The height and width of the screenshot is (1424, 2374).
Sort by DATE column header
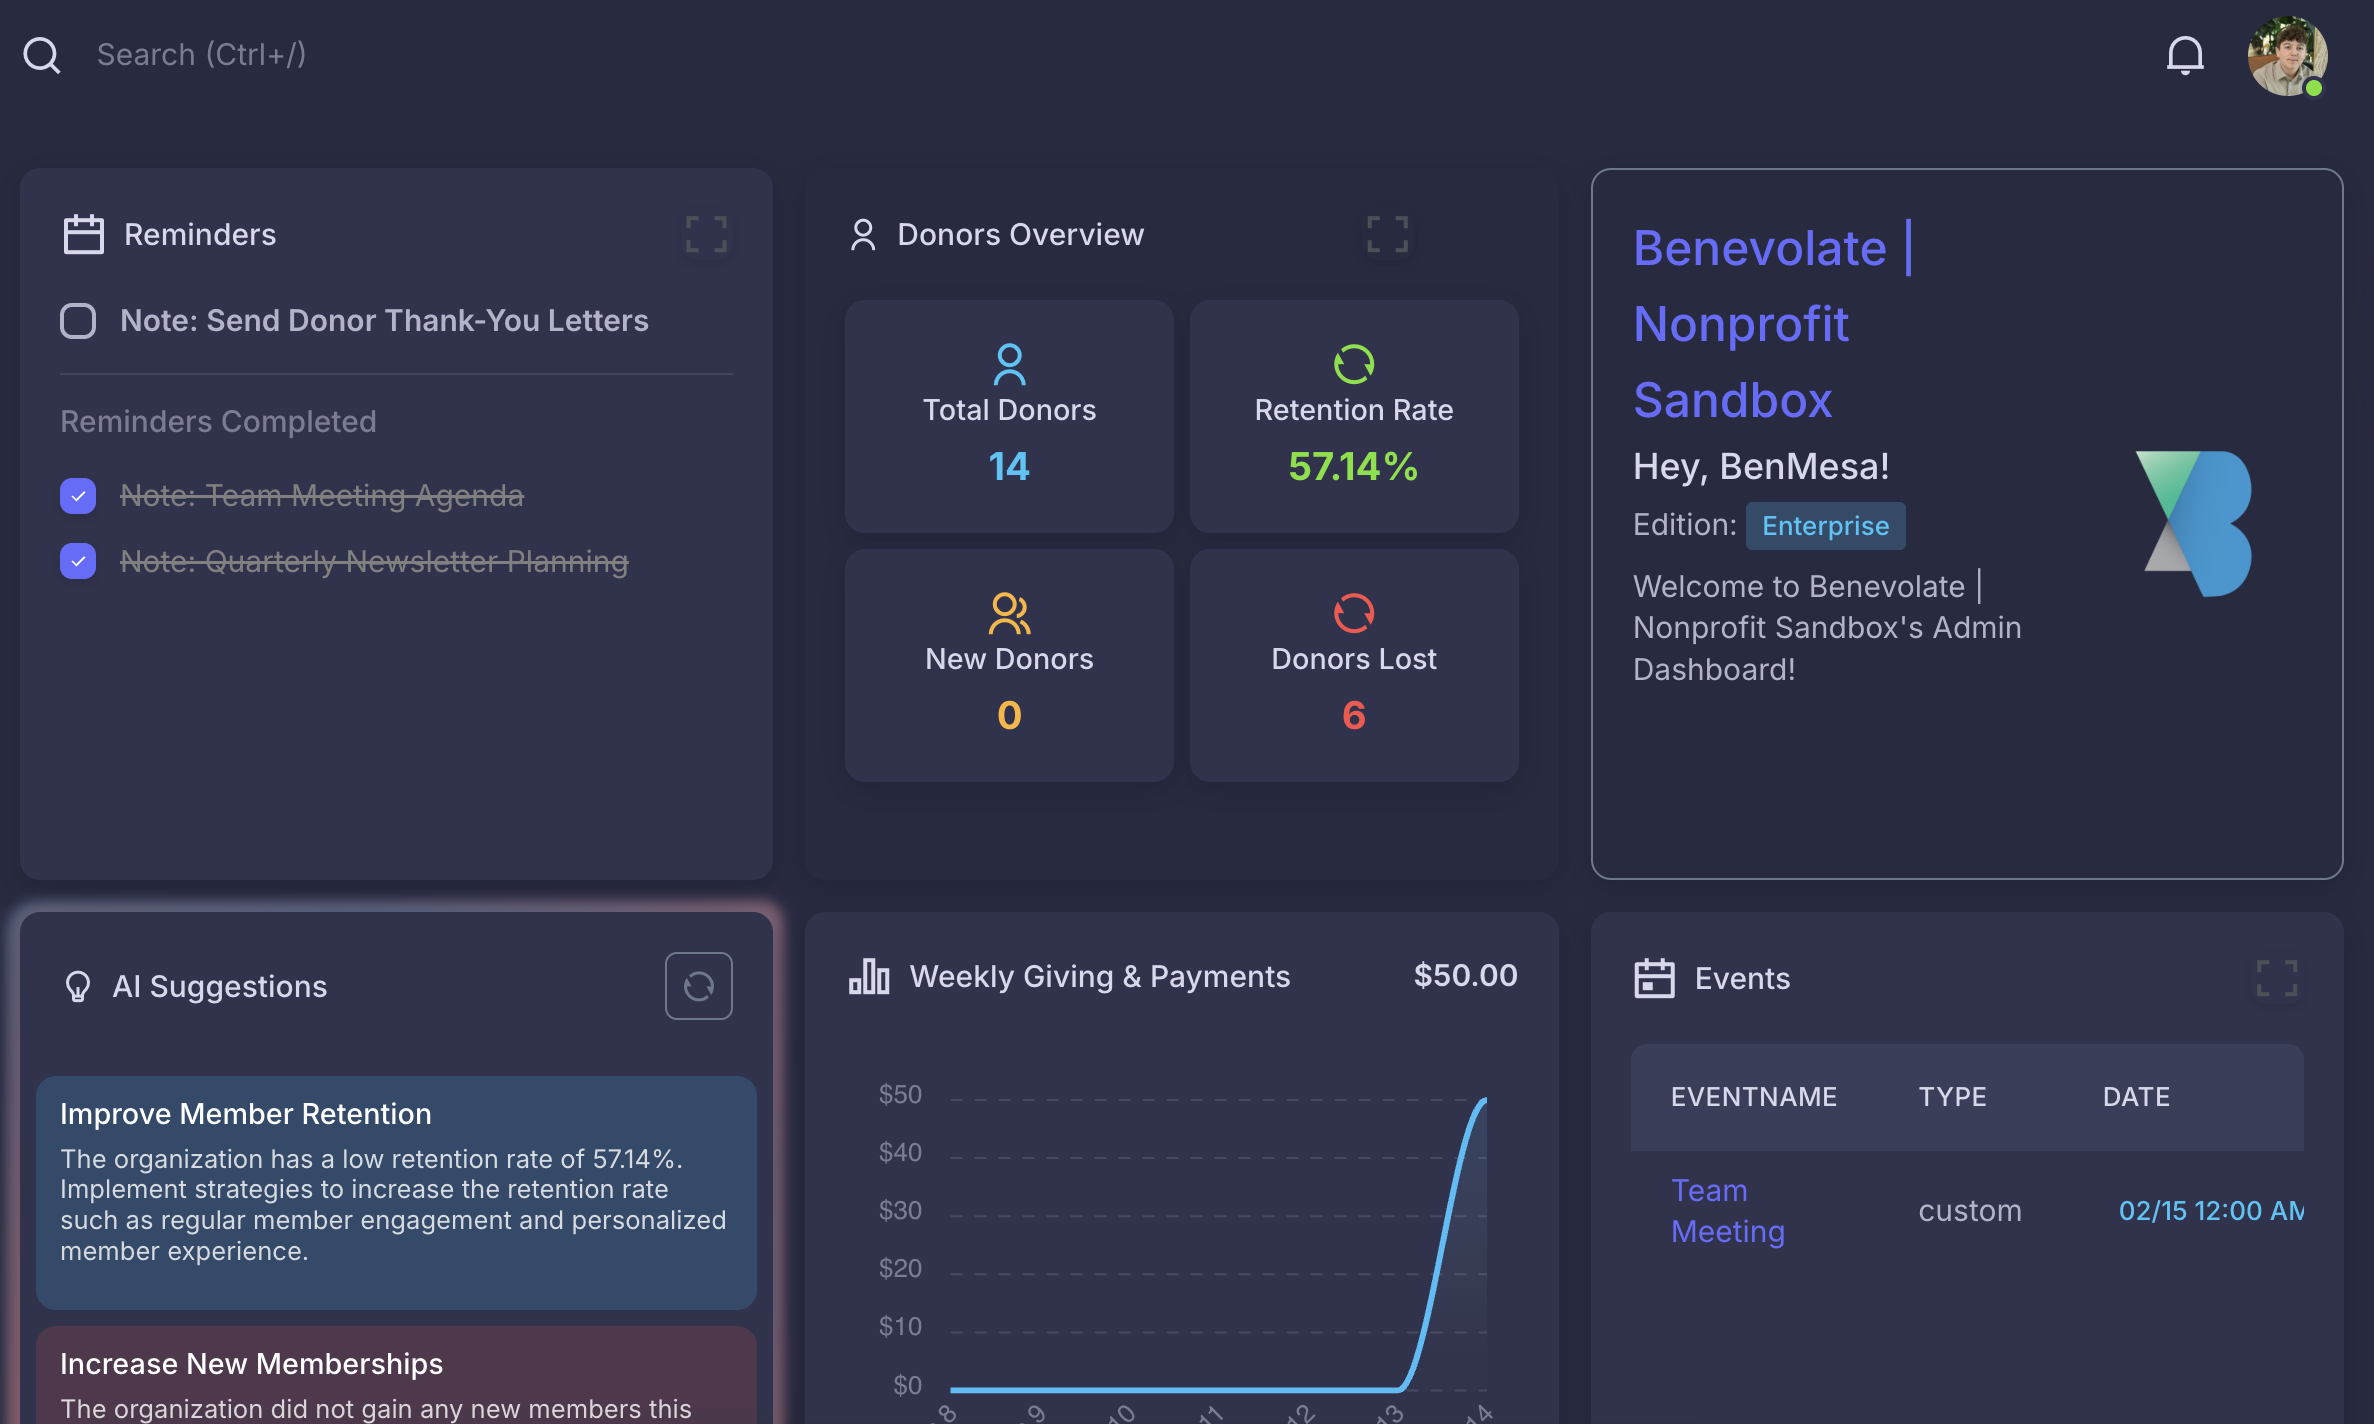point(2136,1097)
